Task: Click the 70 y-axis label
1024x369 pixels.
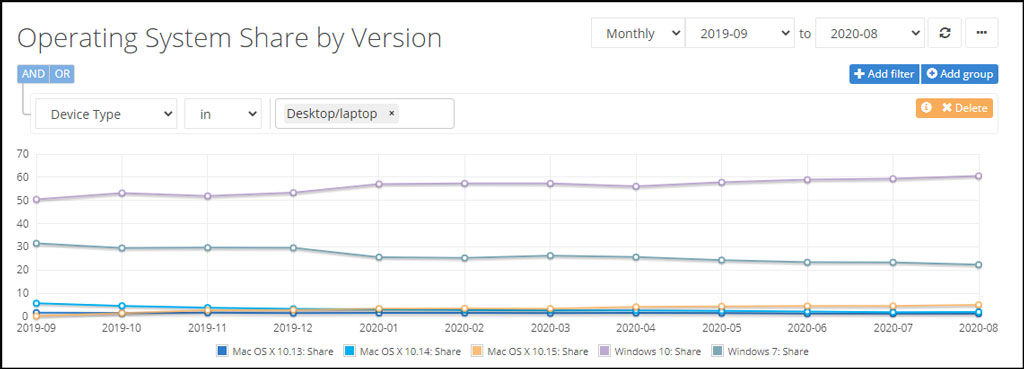Action: pyautogui.click(x=23, y=154)
